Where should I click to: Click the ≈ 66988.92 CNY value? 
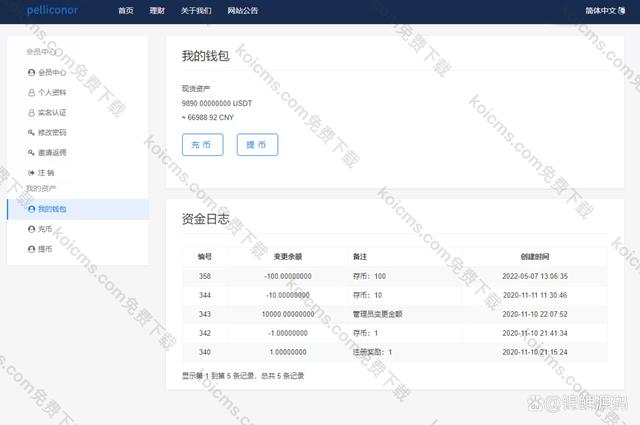coord(208,118)
